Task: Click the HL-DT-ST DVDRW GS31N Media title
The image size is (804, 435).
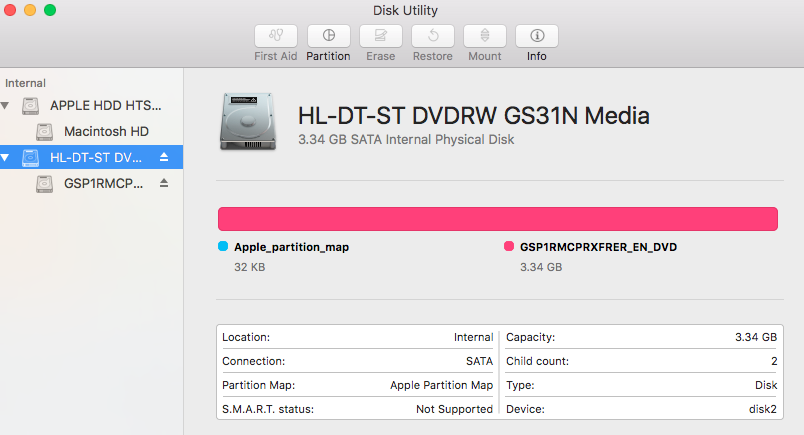Action: [474, 116]
